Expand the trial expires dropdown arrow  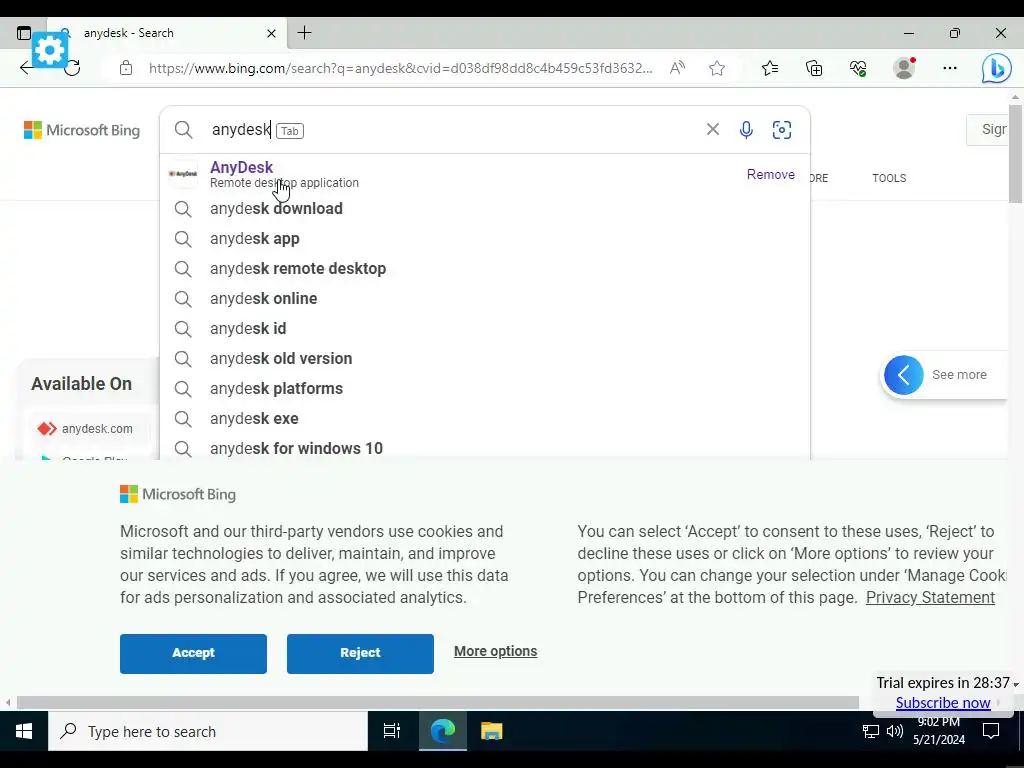coord(1016,684)
